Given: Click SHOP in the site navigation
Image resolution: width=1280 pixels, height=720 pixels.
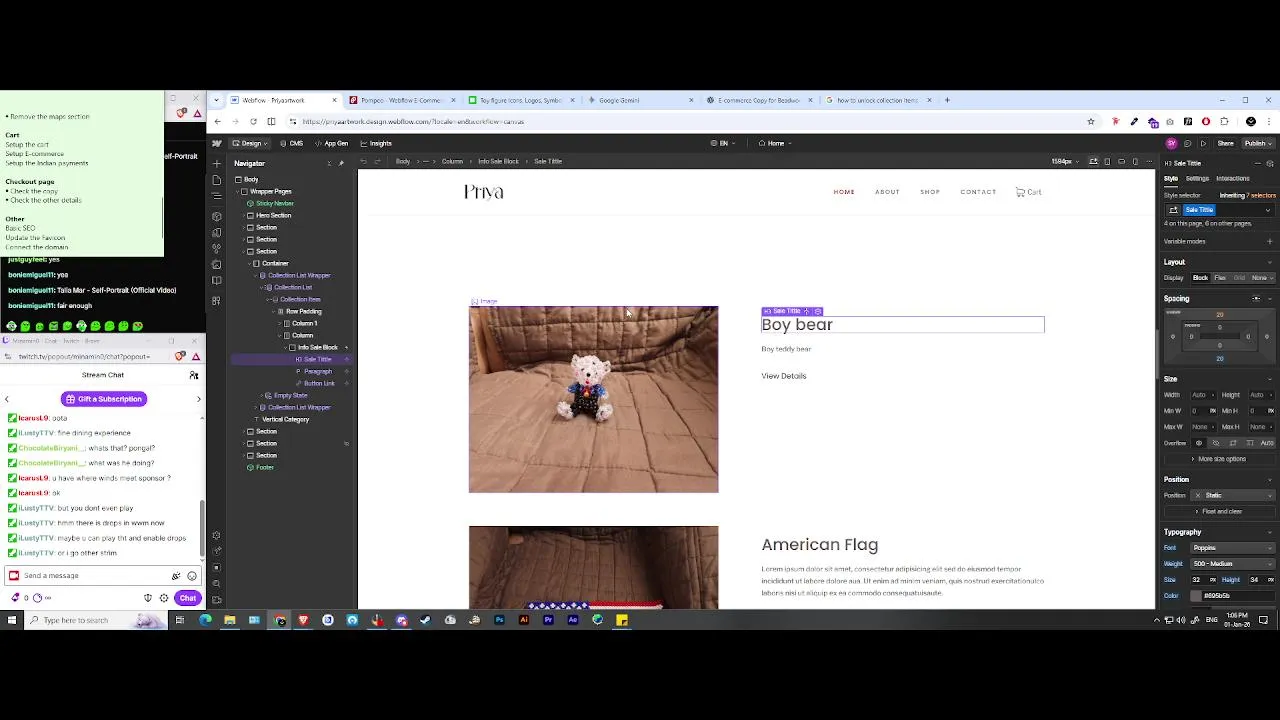Looking at the screenshot, I should click(x=930, y=192).
